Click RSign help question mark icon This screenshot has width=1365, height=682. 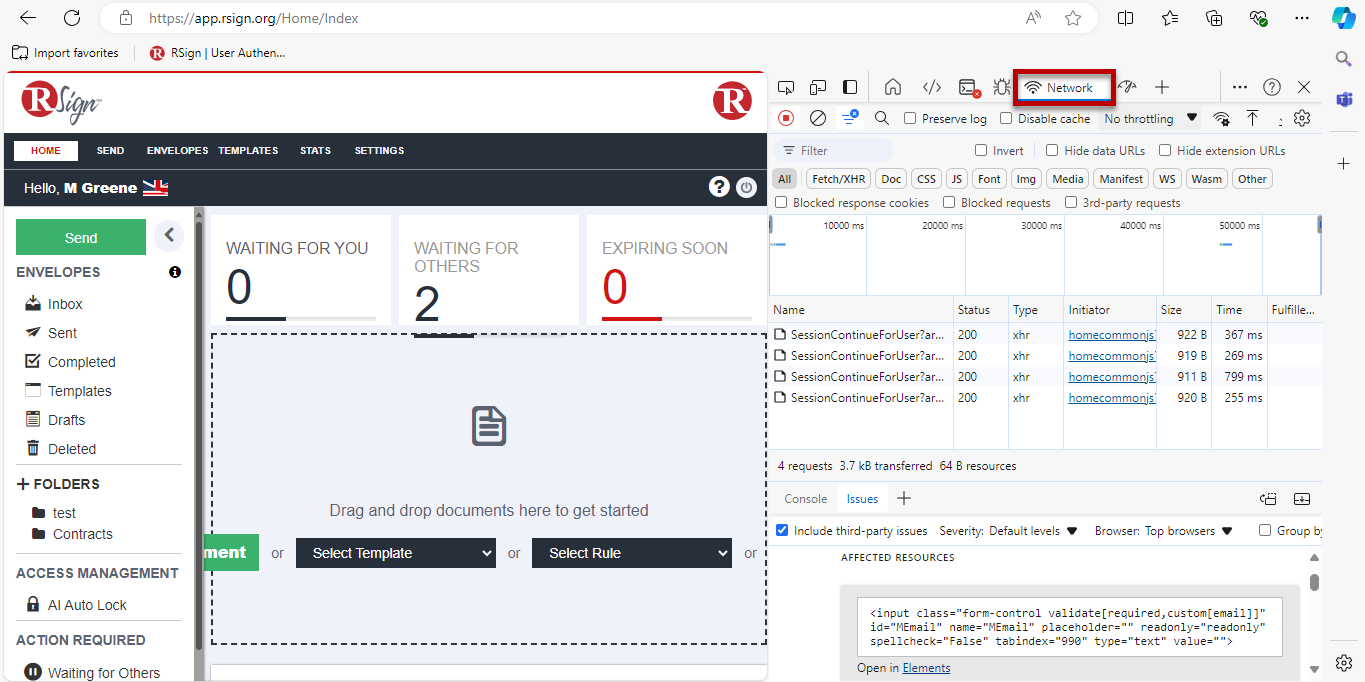pos(718,187)
